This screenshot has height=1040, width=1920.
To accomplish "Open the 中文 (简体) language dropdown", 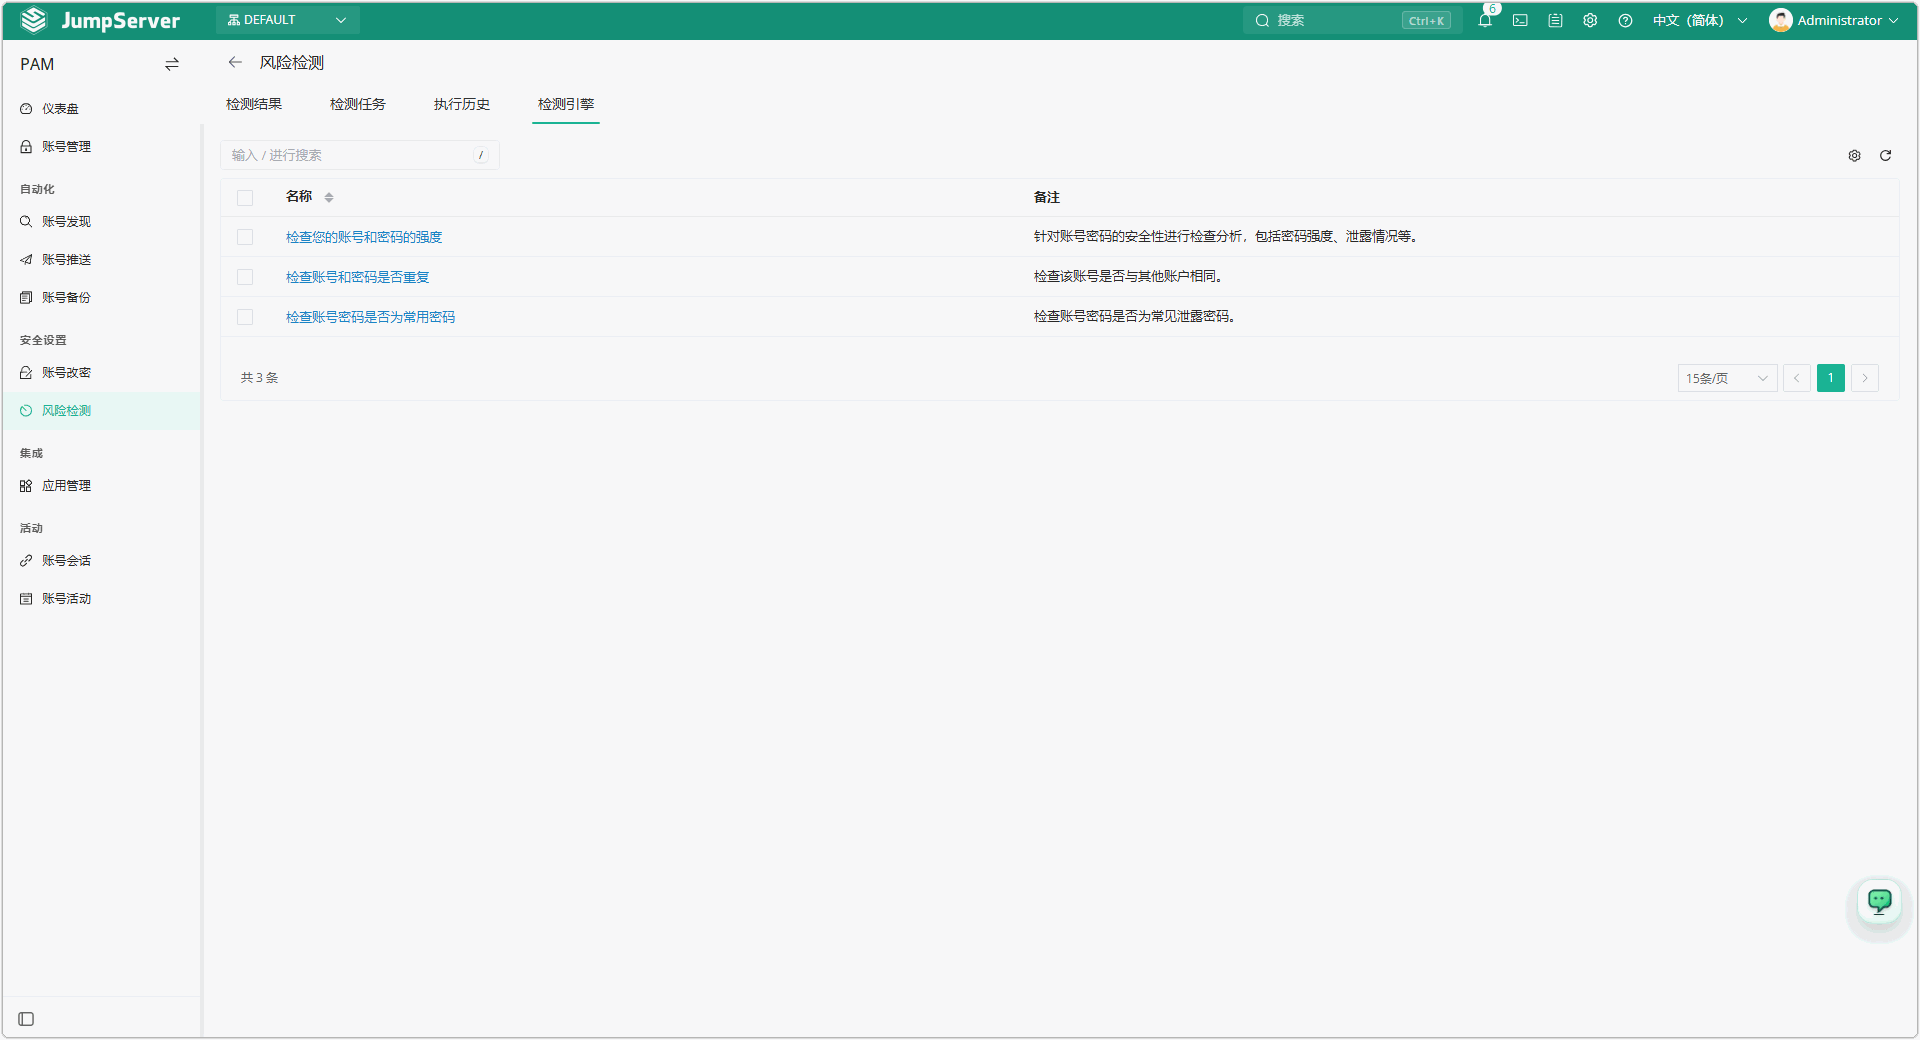I will tap(1700, 20).
